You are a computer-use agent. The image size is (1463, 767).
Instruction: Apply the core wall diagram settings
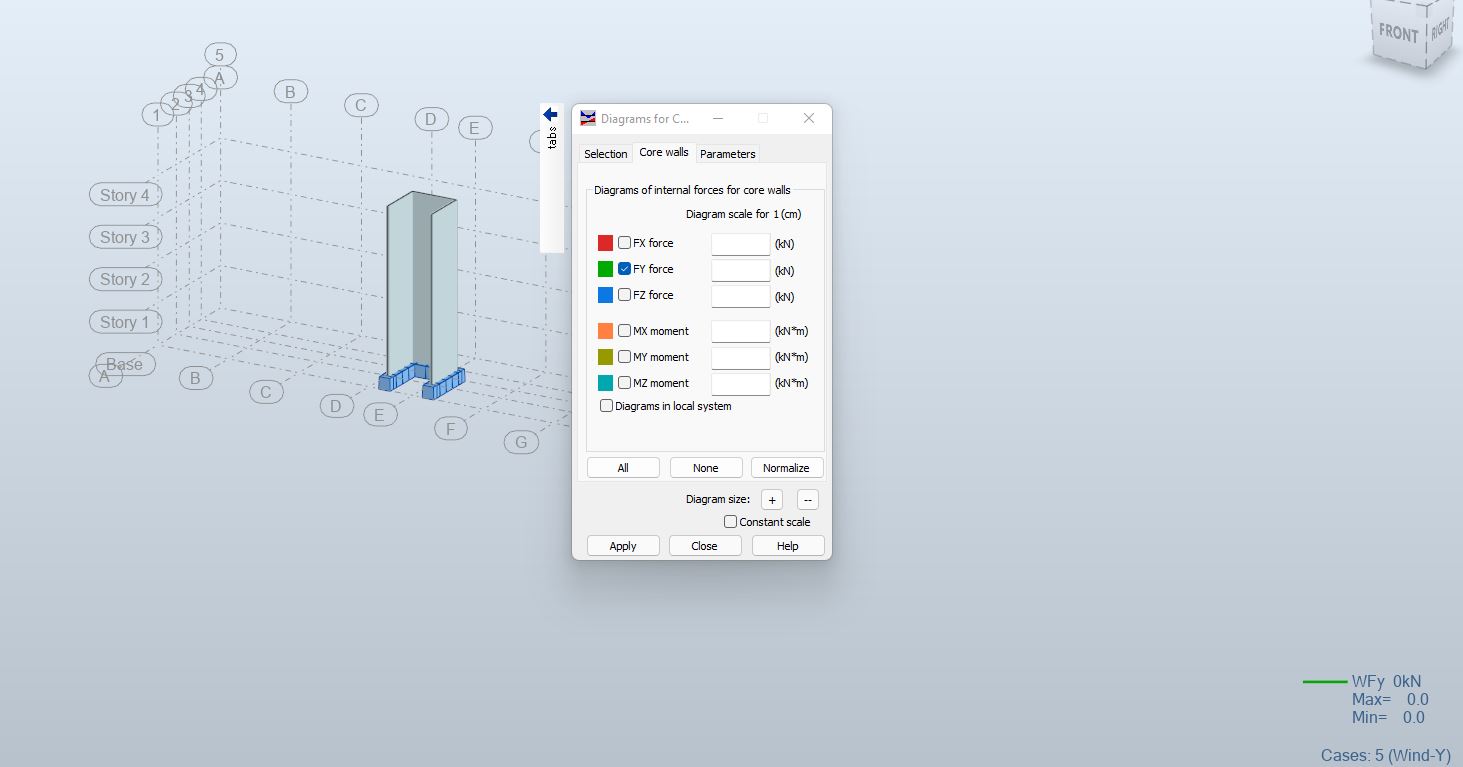622,545
